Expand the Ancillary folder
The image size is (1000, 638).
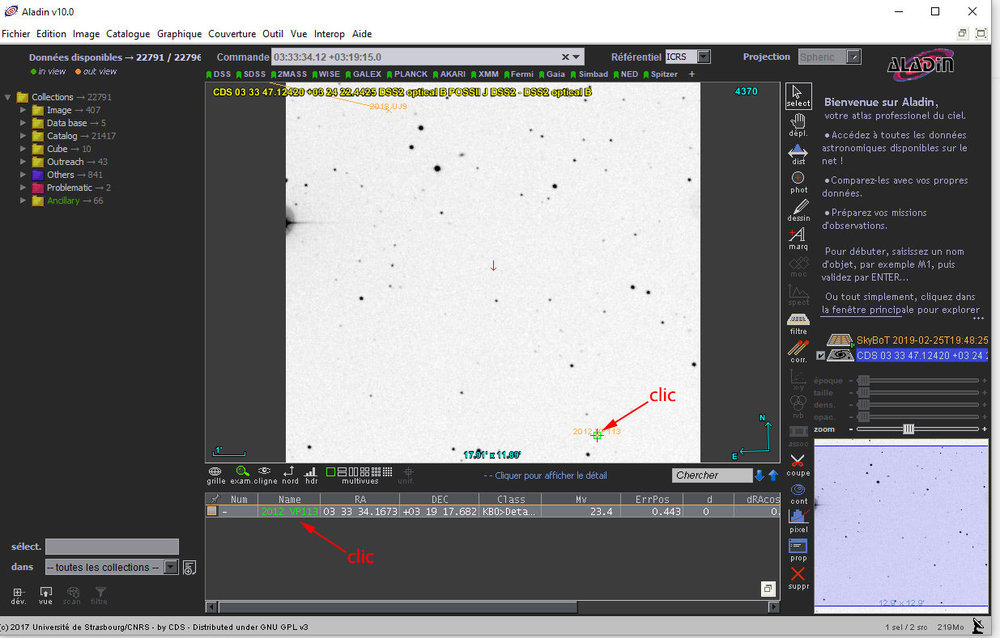coord(23,200)
